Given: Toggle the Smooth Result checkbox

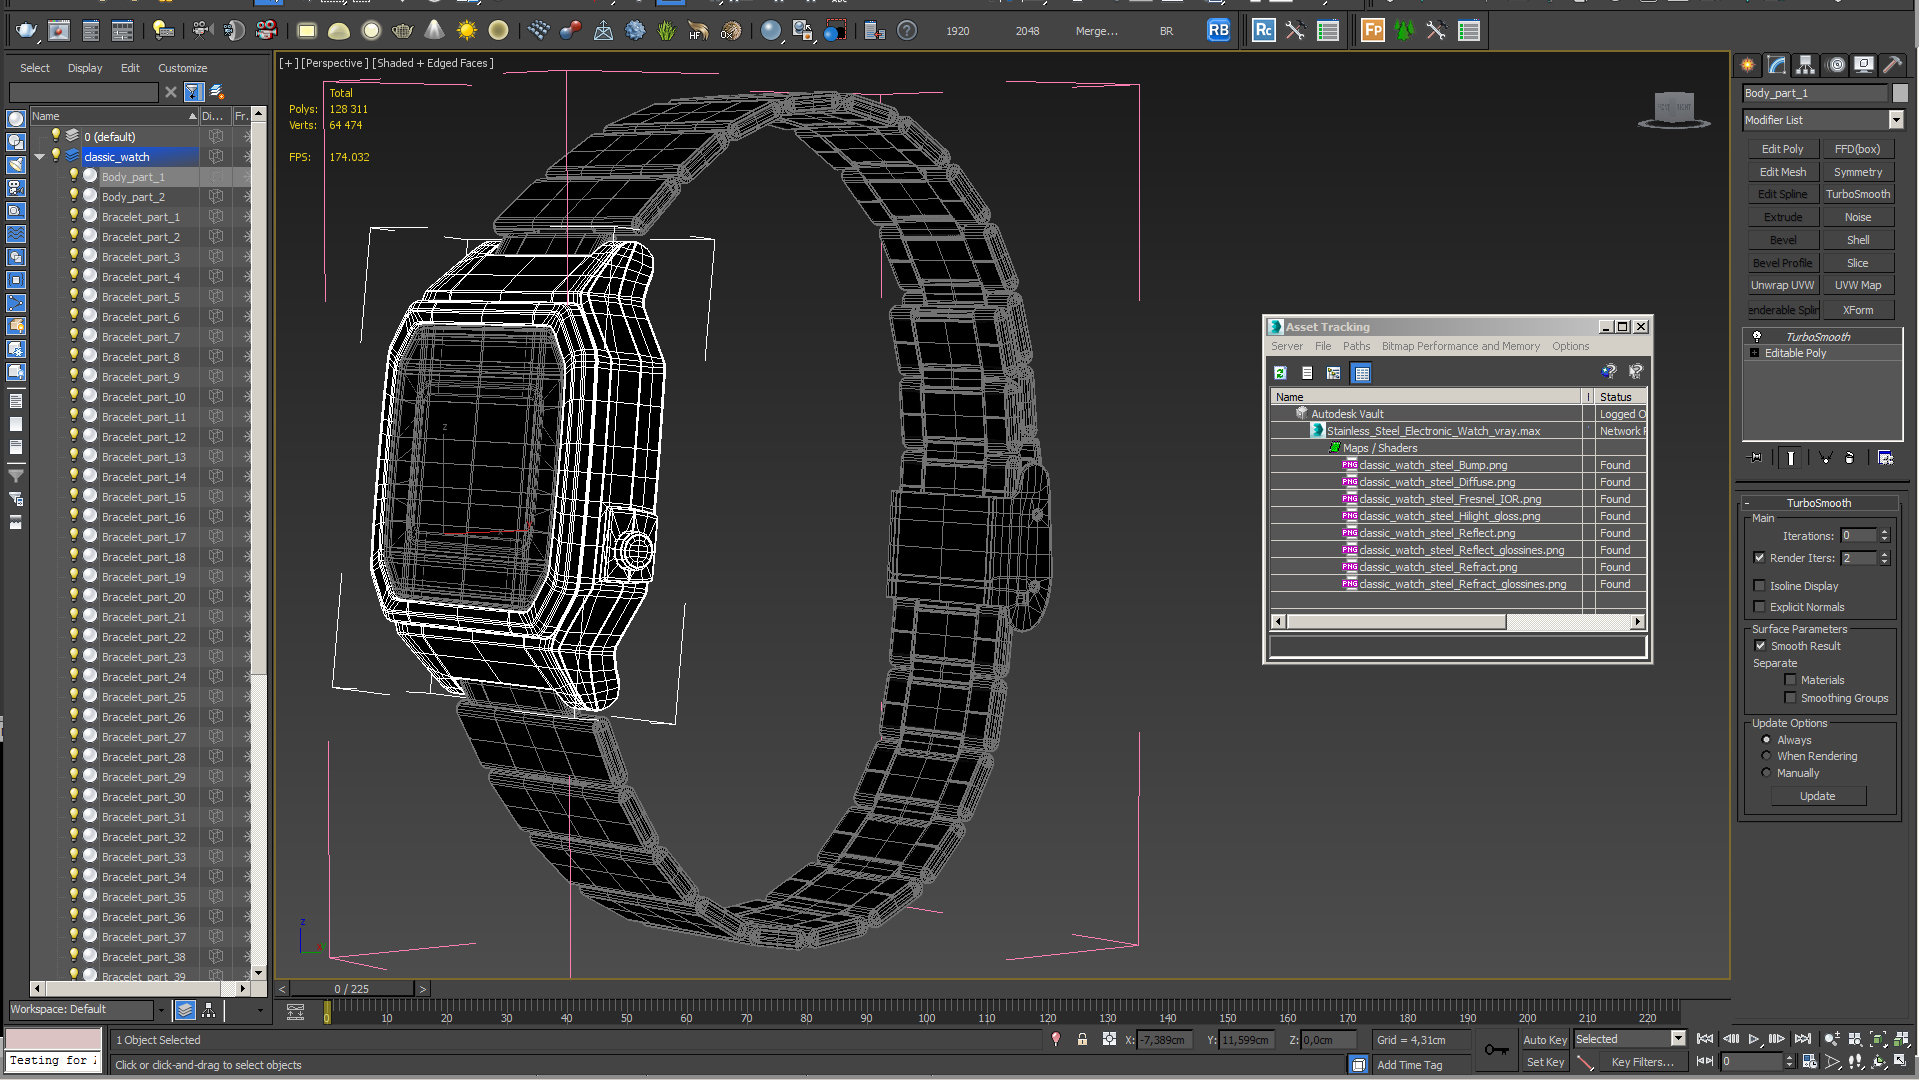Looking at the screenshot, I should pyautogui.click(x=1760, y=646).
